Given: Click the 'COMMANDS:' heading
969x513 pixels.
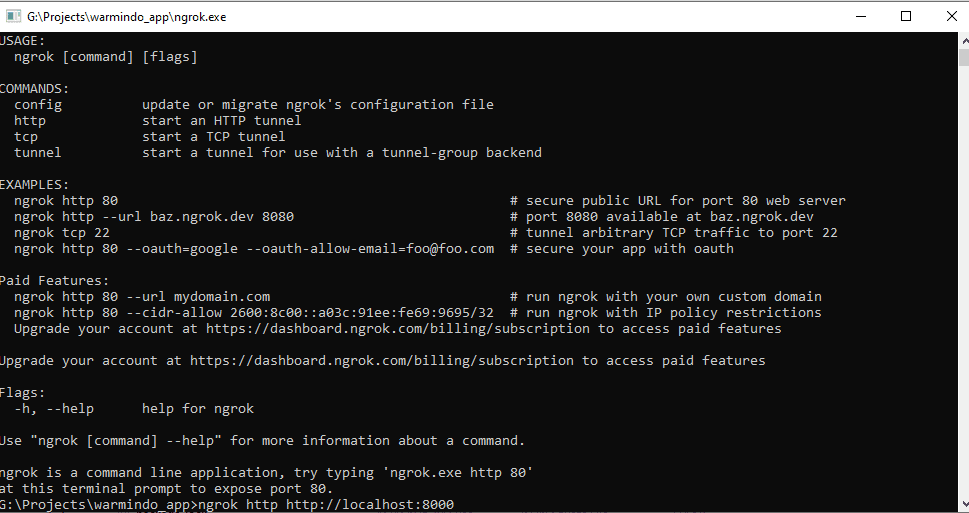Looking at the screenshot, I should click(x=35, y=89).
